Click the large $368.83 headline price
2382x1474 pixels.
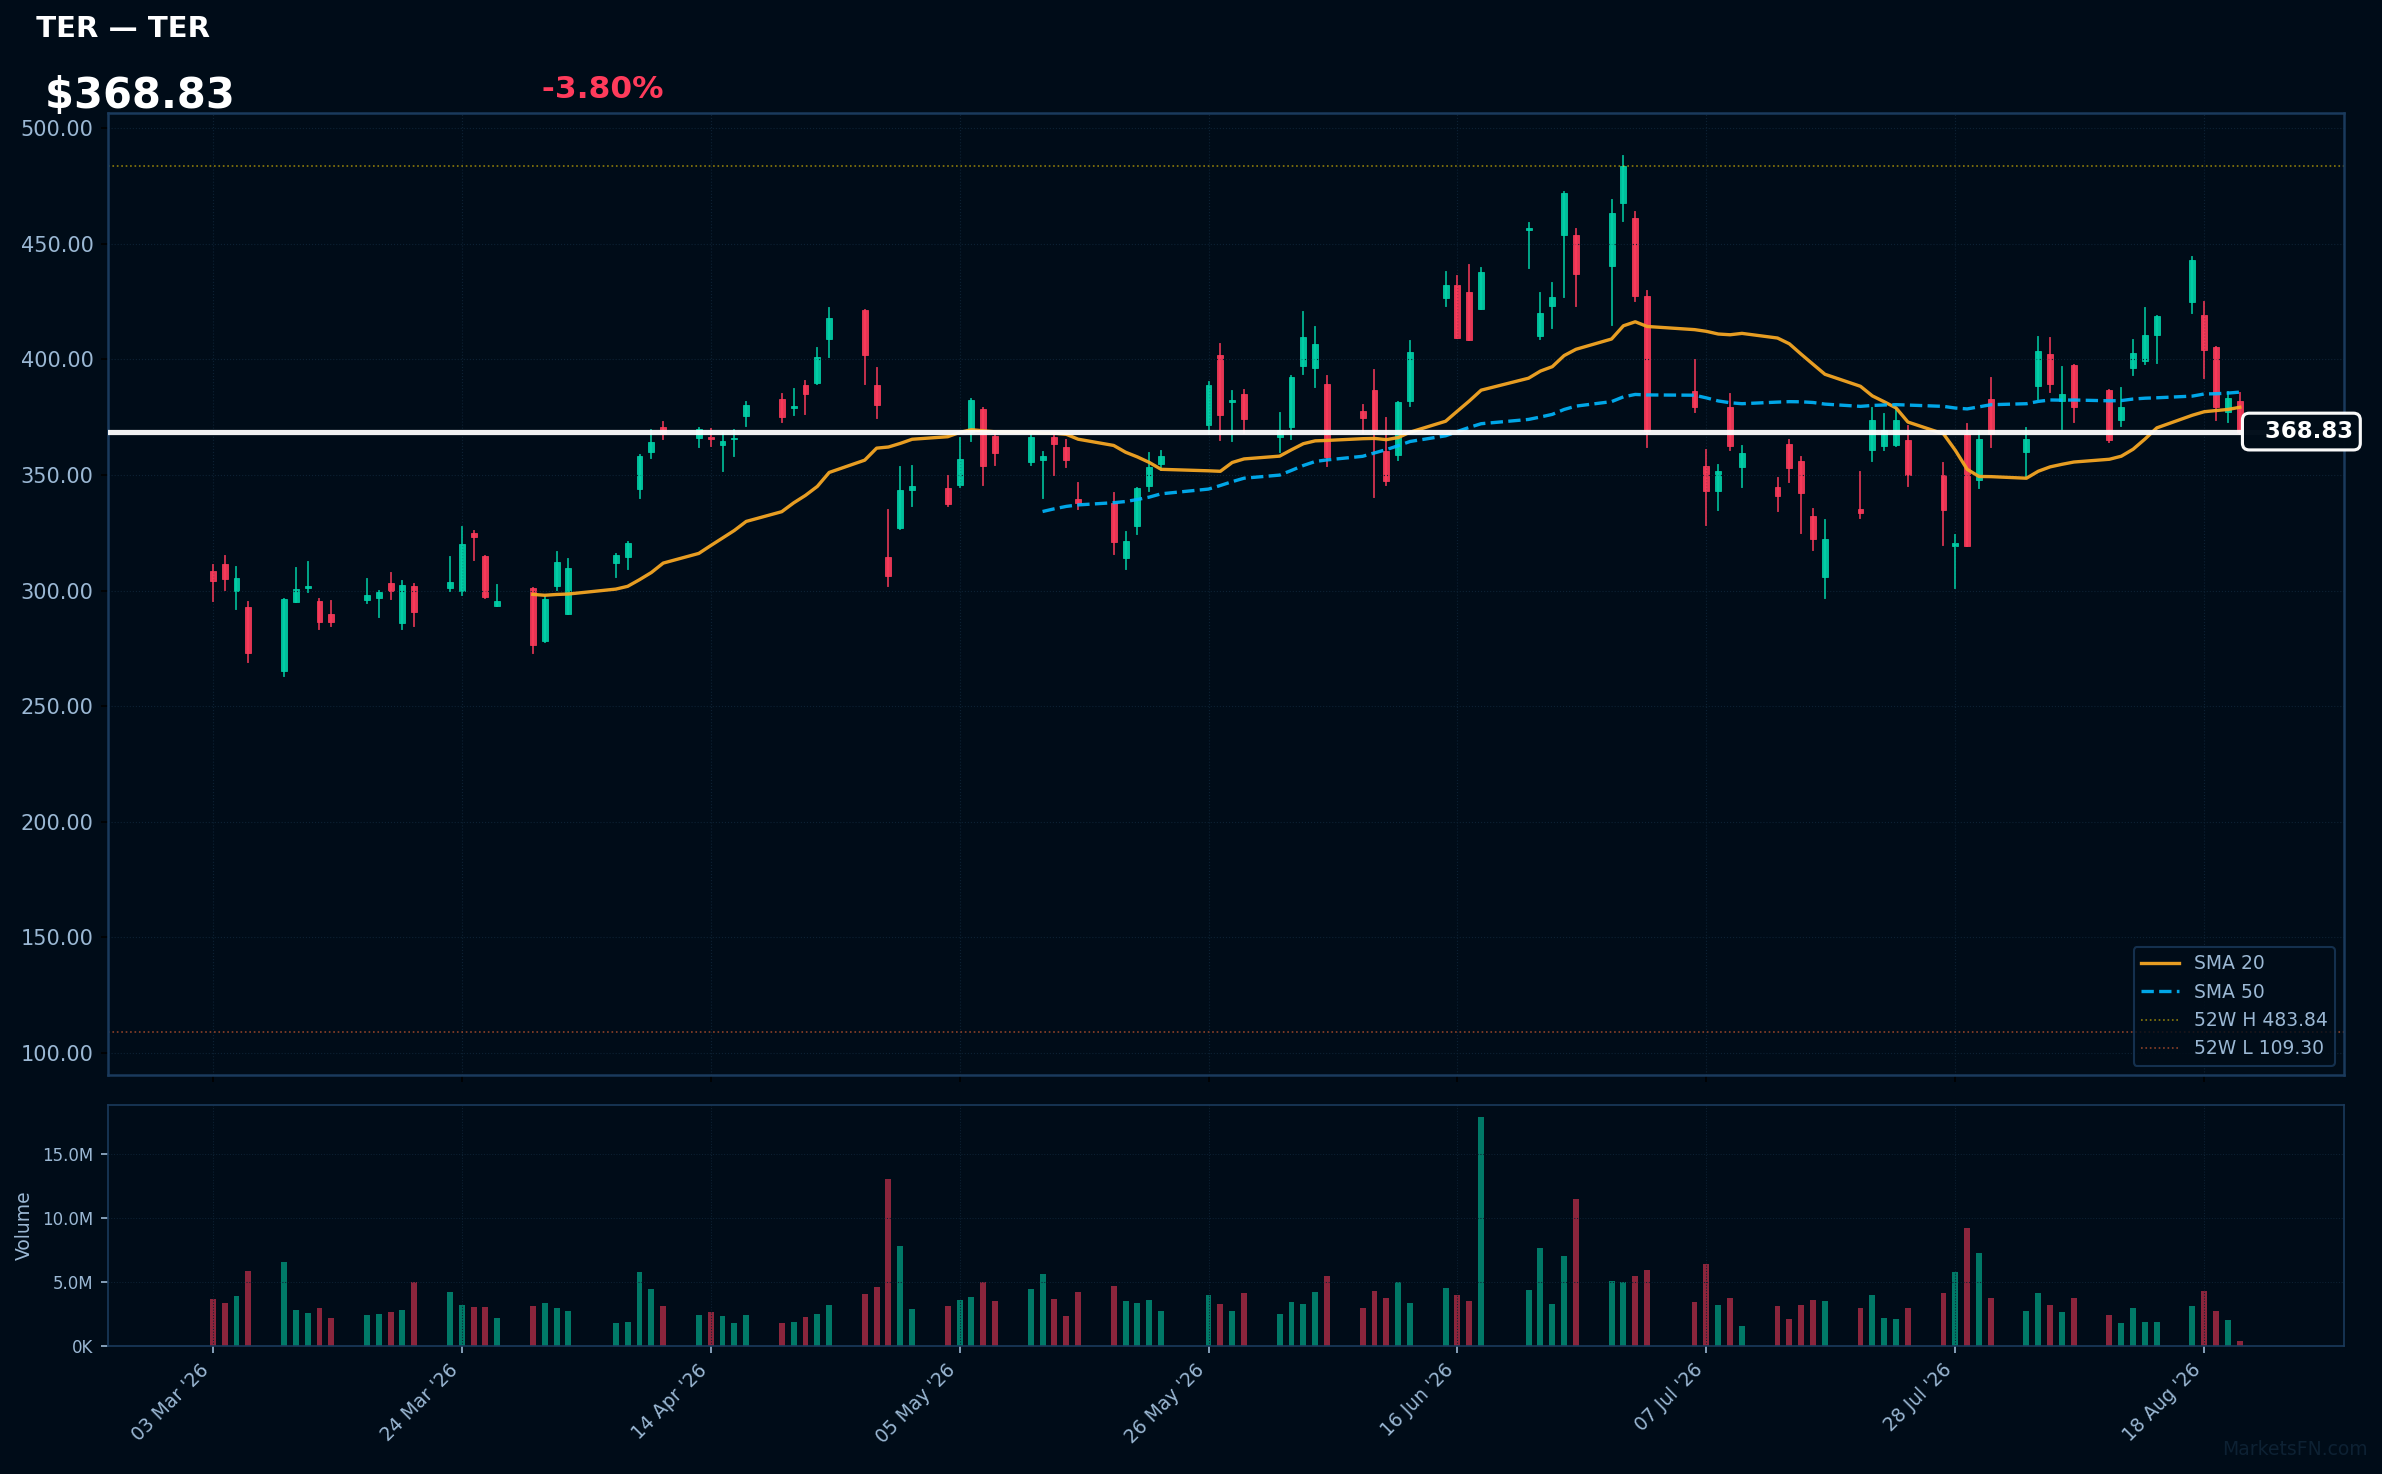140,94
